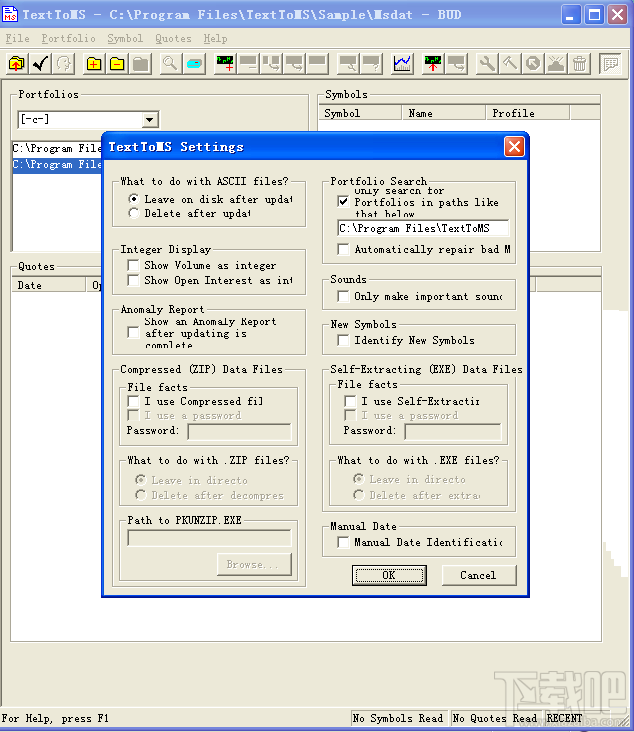Image resolution: width=634 pixels, height=732 pixels.
Task: Uncheck Only search for Portfolios in paths
Action: point(343,202)
